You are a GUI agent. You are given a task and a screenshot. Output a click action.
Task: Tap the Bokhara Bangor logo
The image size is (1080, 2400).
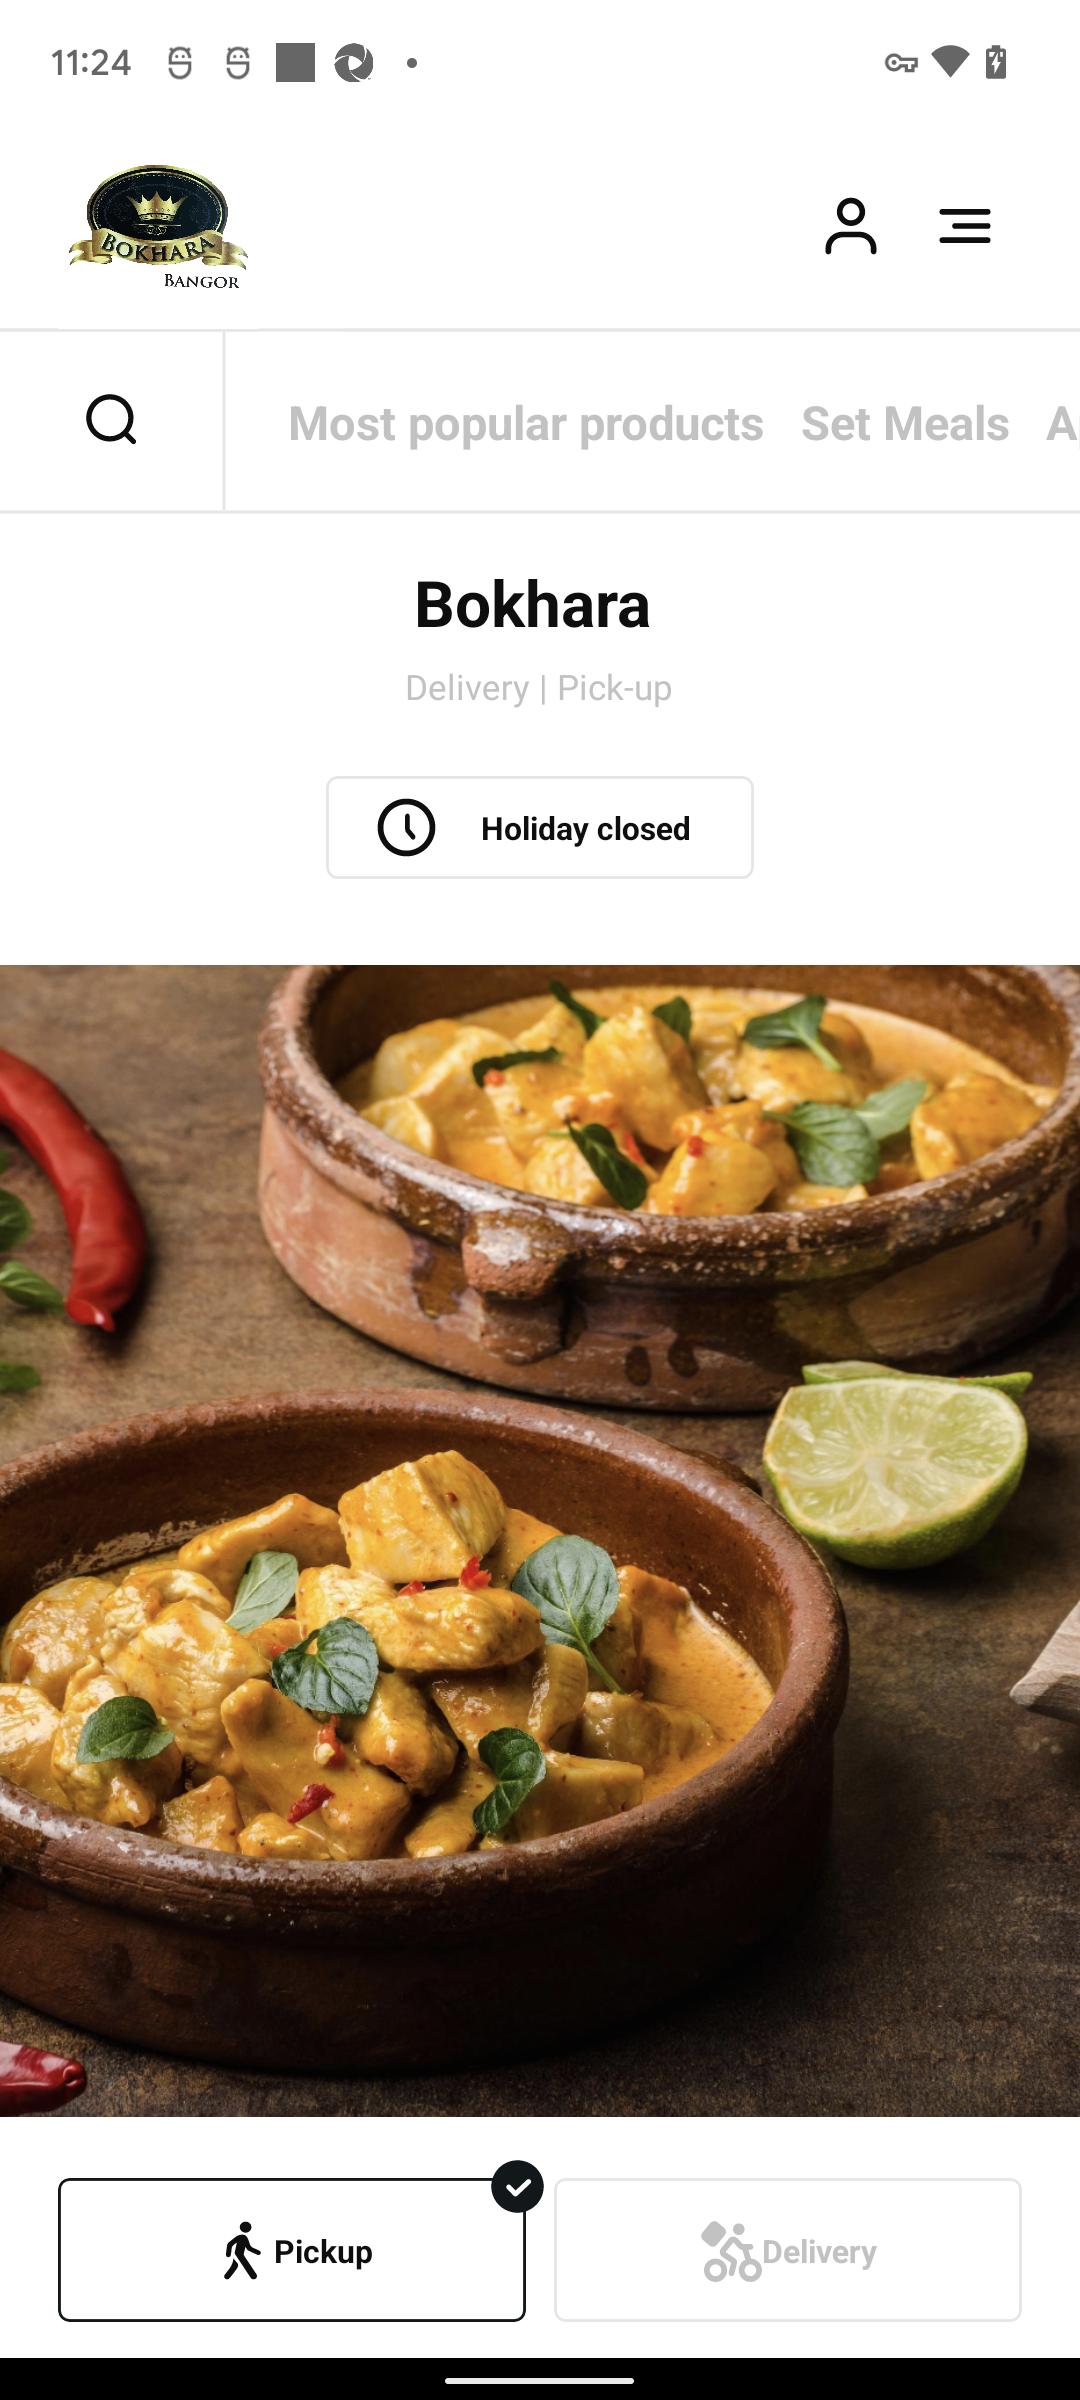pyautogui.click(x=158, y=228)
